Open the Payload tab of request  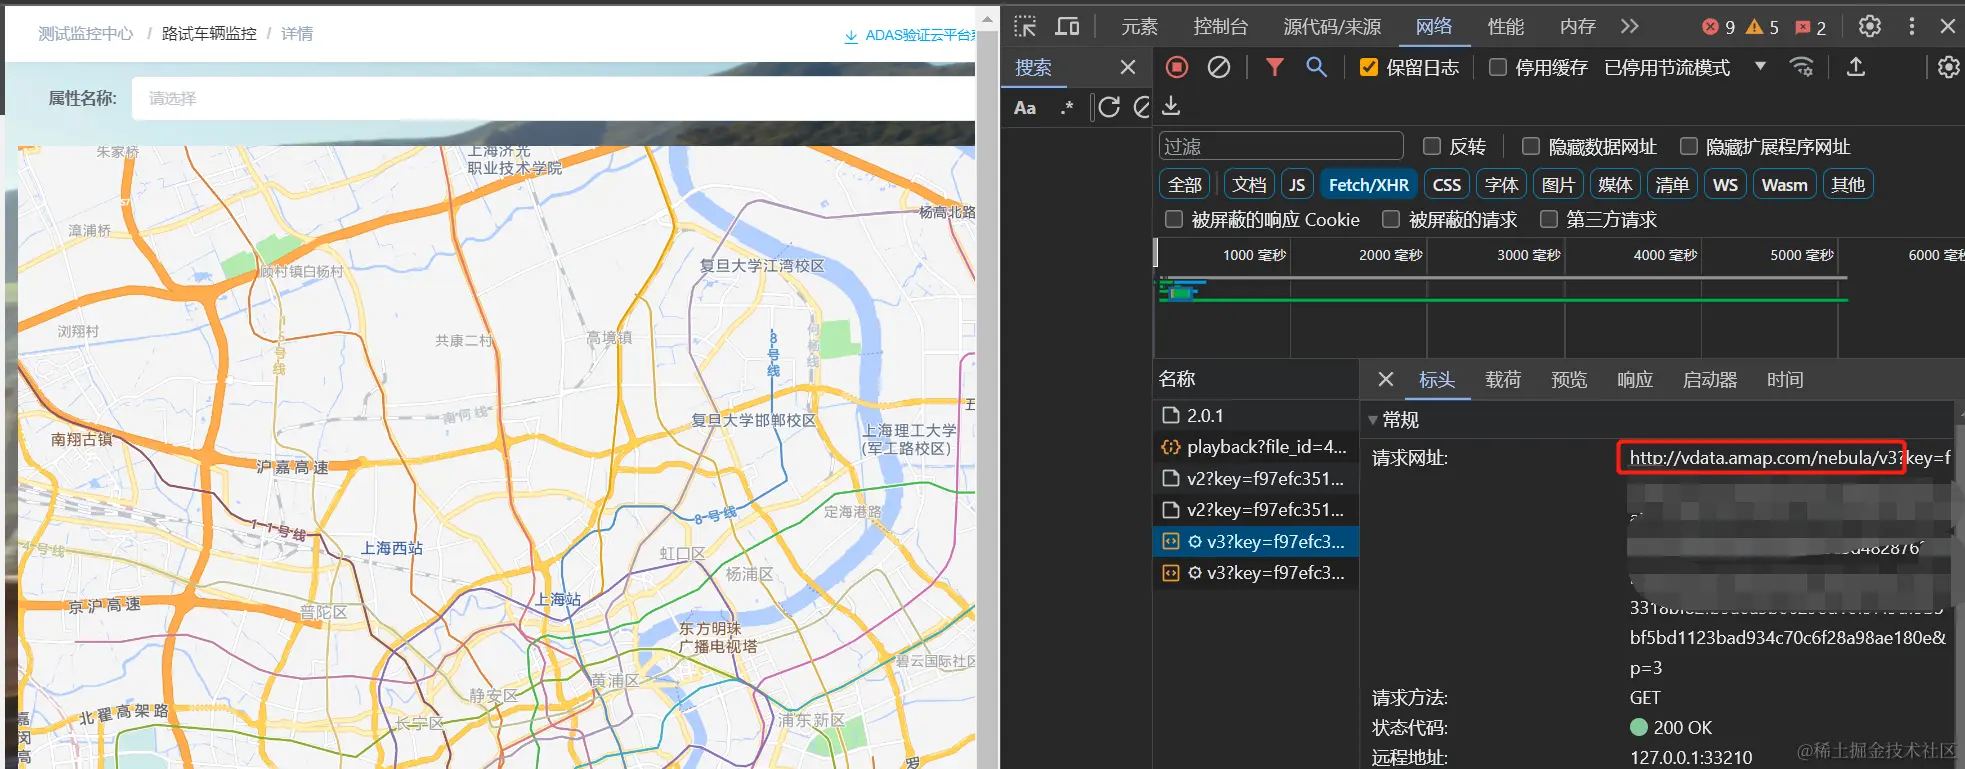[1503, 379]
